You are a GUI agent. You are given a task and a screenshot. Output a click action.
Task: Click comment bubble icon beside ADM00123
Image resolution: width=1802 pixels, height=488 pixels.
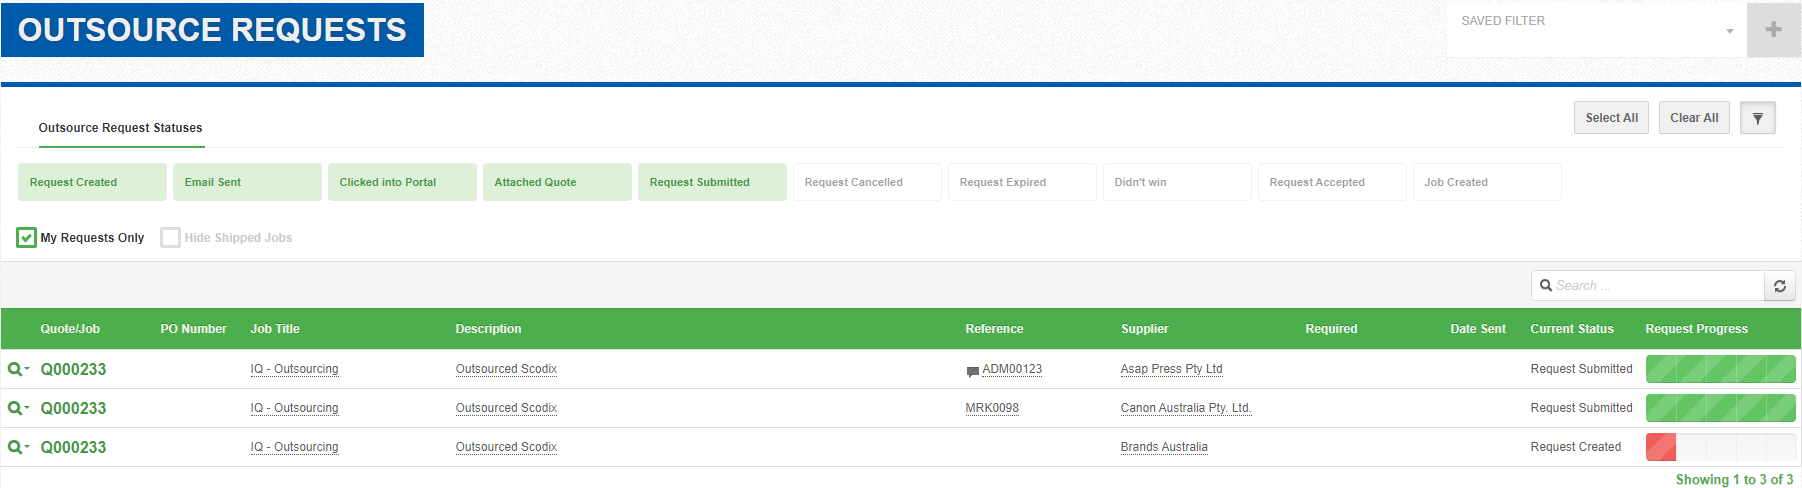tap(972, 371)
